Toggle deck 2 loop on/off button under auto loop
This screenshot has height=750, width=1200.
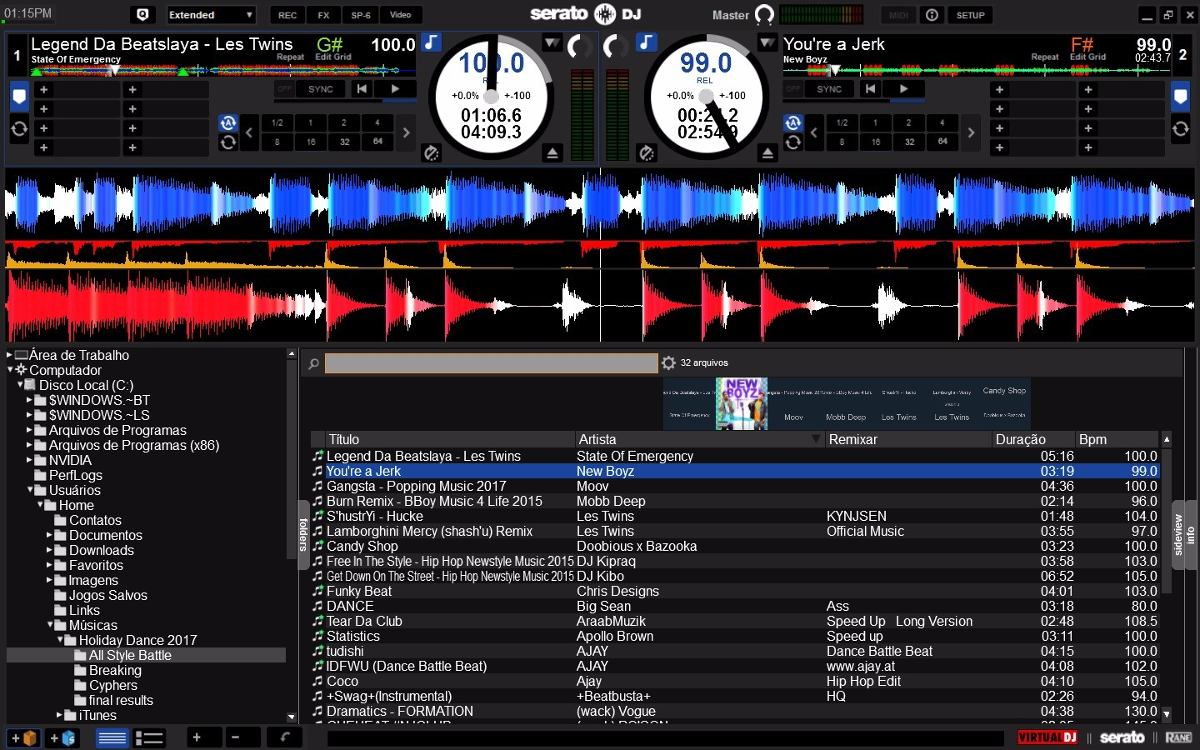(794, 142)
